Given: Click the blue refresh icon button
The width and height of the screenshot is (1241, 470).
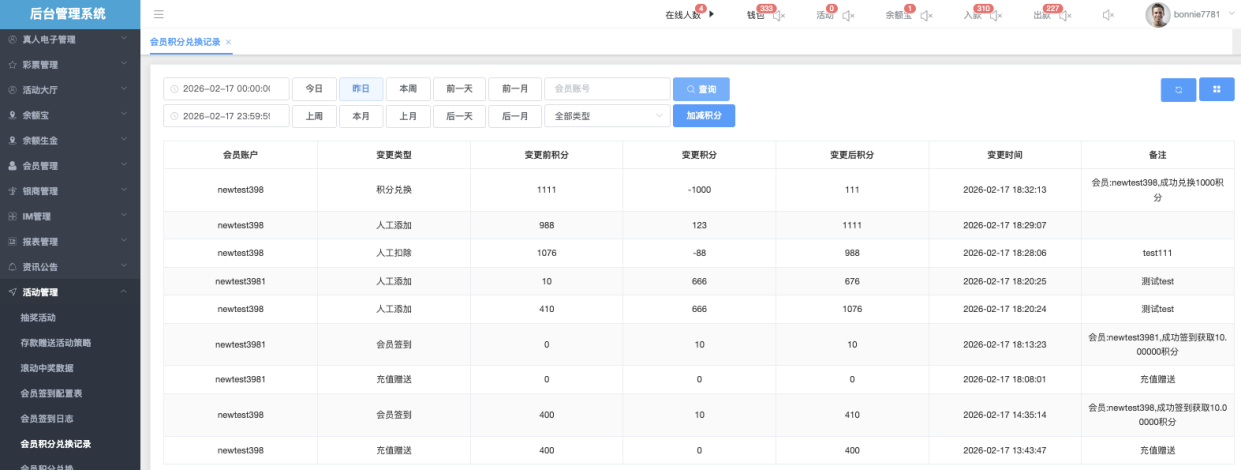Looking at the screenshot, I should [x=1178, y=90].
